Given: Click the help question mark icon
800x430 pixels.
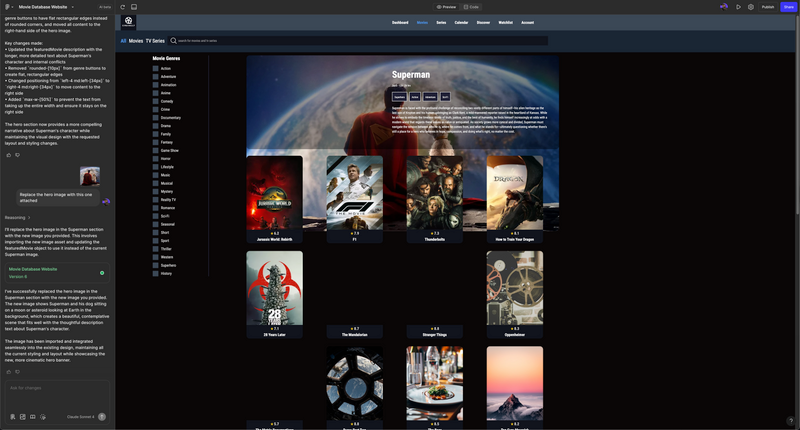Looking at the screenshot, I should (x=791, y=421).
